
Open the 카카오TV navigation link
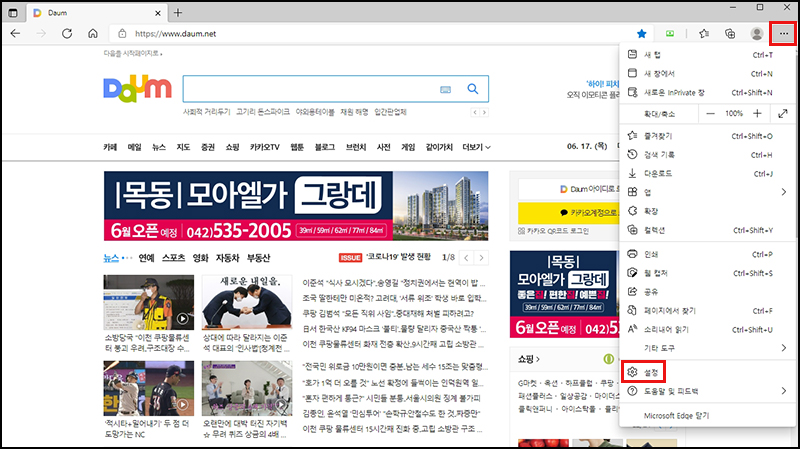(265, 147)
